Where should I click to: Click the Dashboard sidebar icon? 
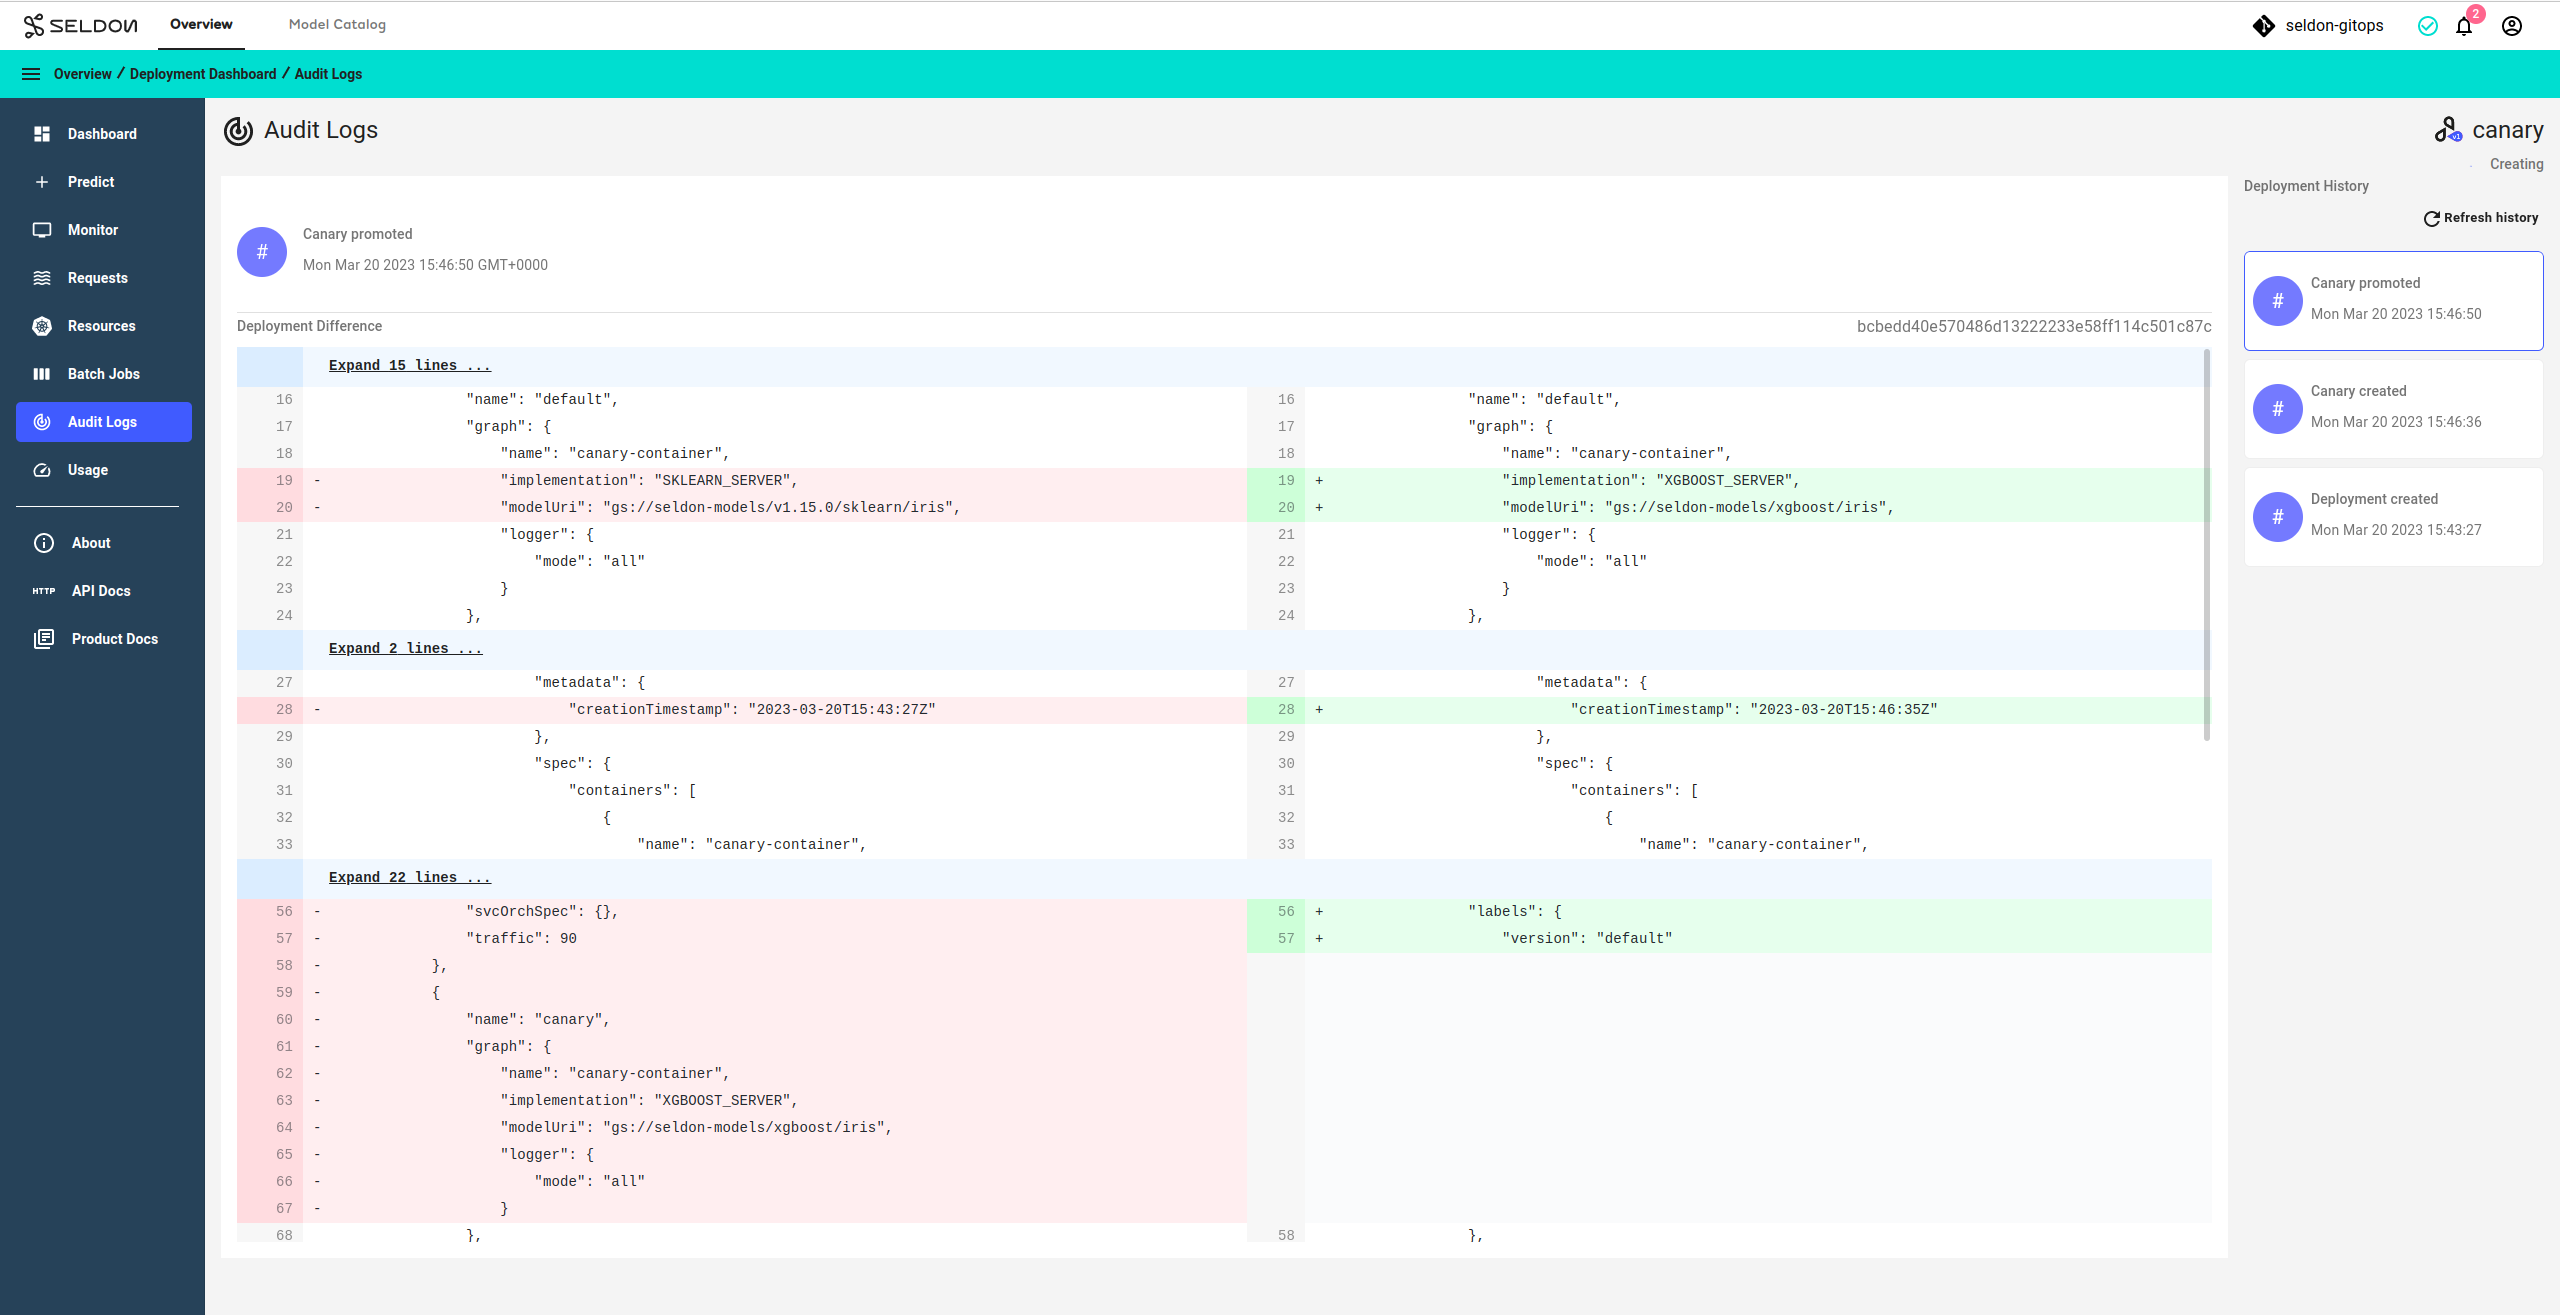point(42,133)
